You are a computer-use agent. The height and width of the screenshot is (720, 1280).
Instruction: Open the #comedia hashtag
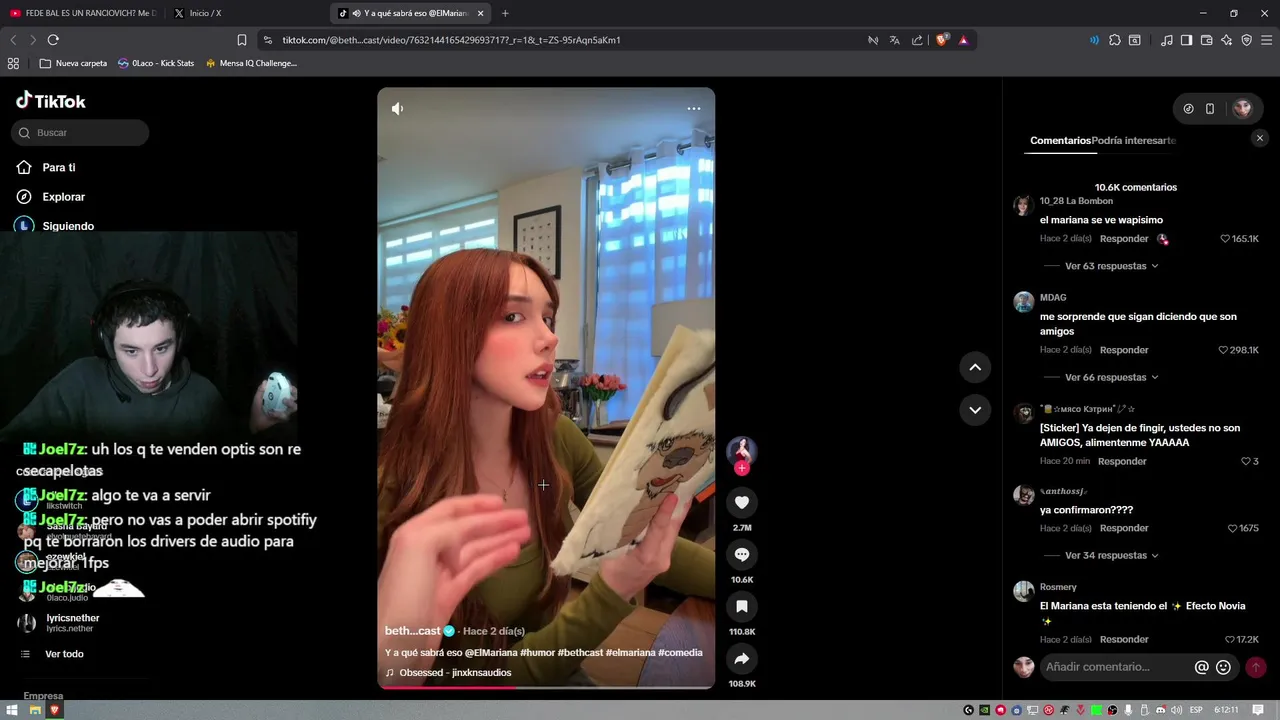pyautogui.click(x=680, y=653)
